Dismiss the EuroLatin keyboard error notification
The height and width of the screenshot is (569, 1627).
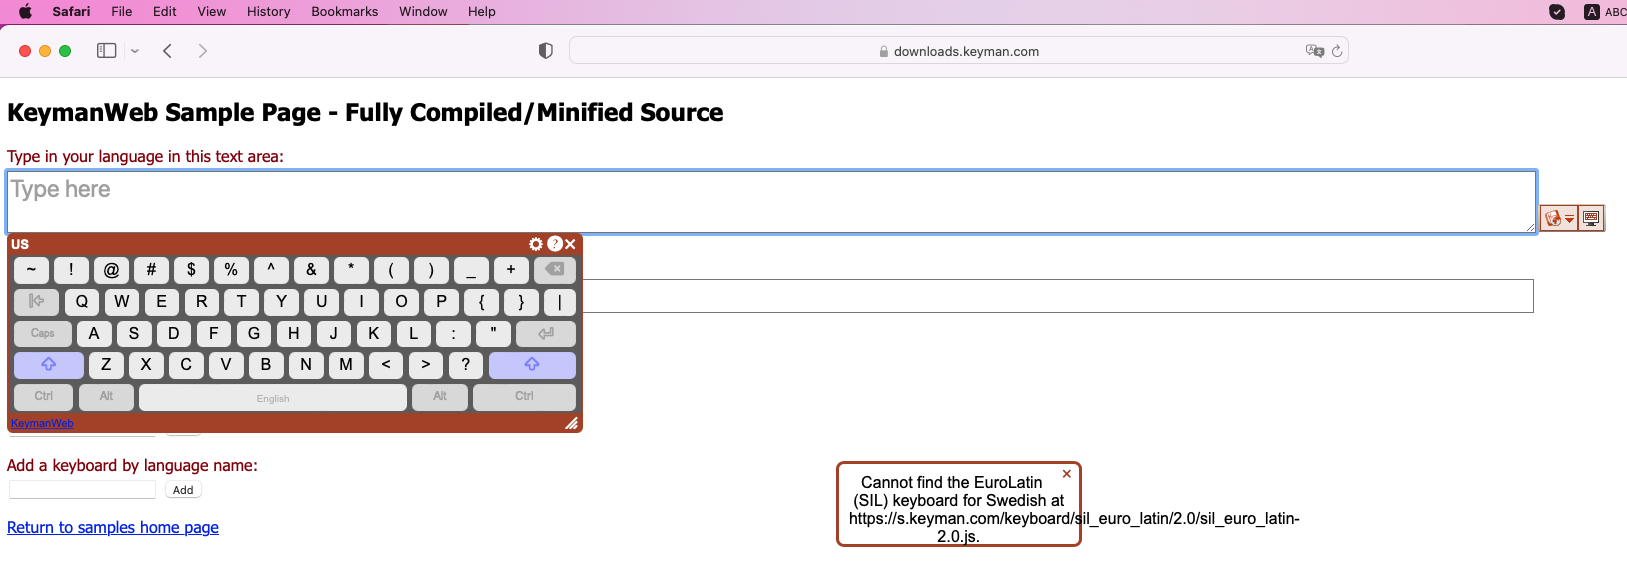(1067, 474)
